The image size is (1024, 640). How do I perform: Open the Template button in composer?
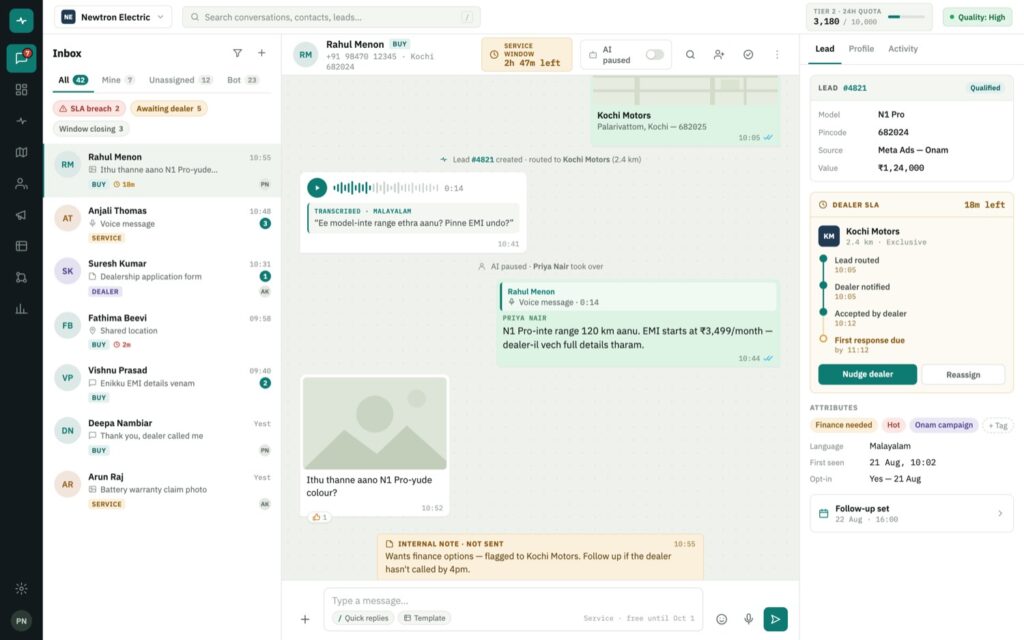[x=424, y=618]
